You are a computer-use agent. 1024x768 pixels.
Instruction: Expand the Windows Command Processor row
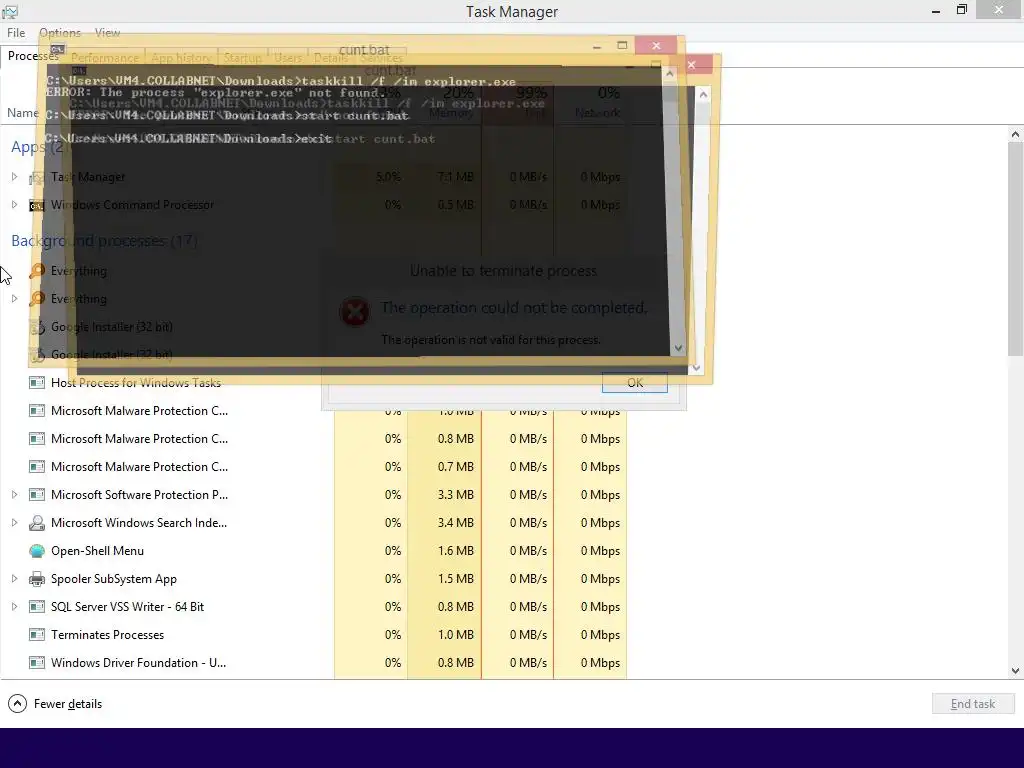14,204
